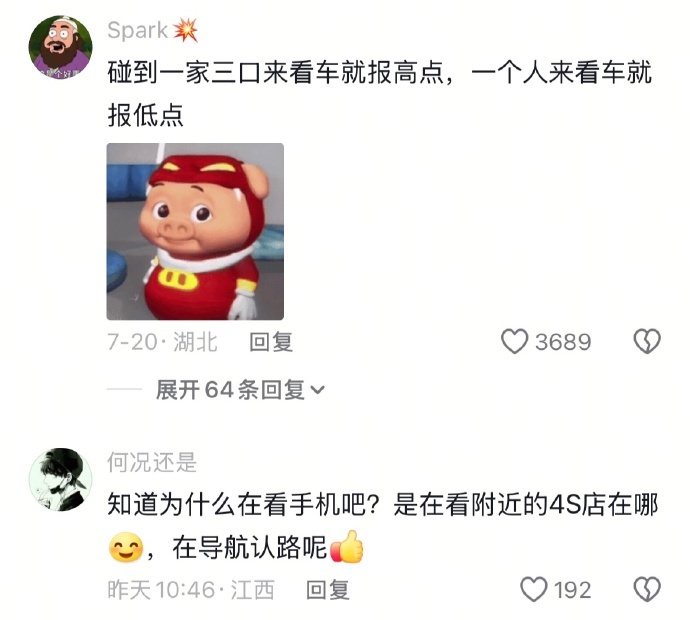Image resolution: width=690 pixels, height=620 pixels.
Task: Reply to Spark's comment via 回复
Action: [x=271, y=342]
